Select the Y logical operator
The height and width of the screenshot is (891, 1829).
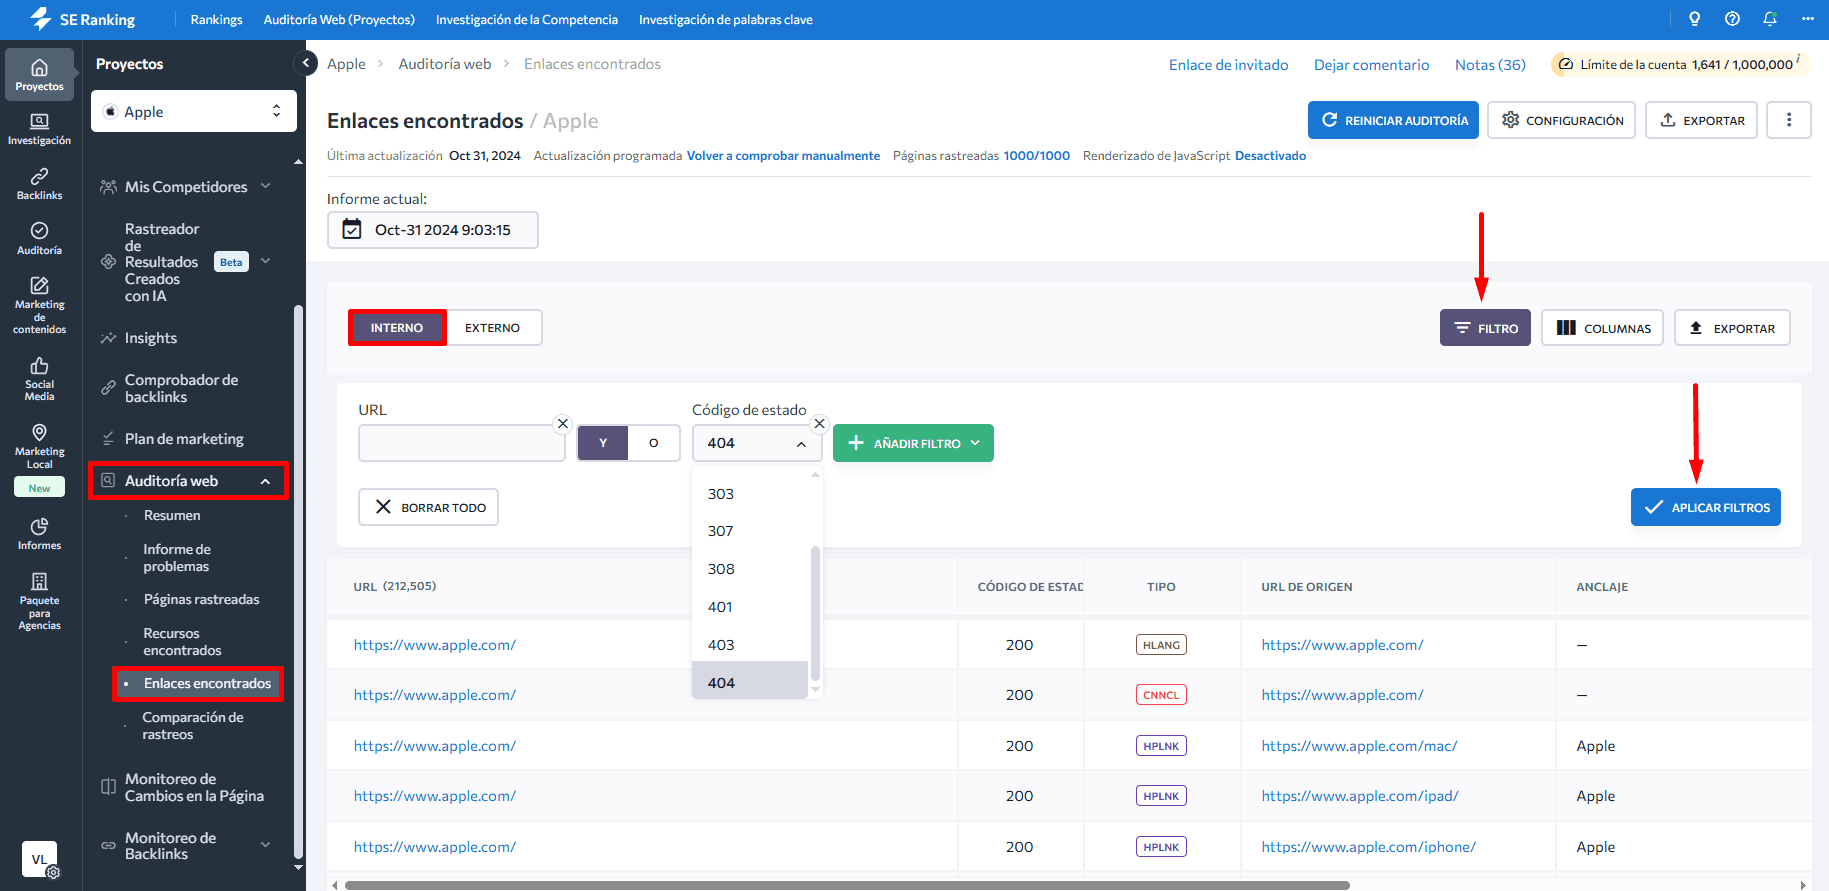(x=603, y=443)
